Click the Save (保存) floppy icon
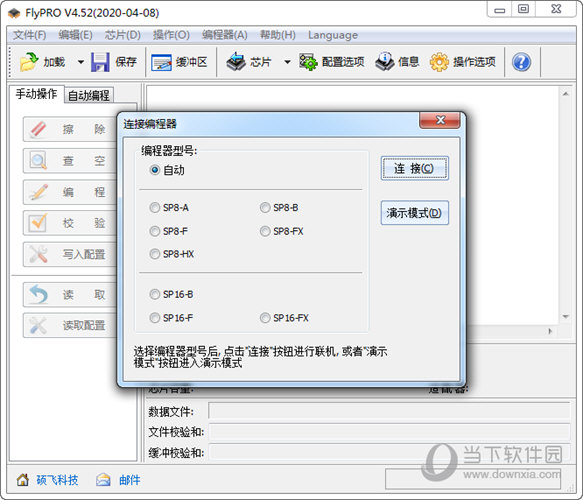The image size is (583, 500). pos(100,62)
